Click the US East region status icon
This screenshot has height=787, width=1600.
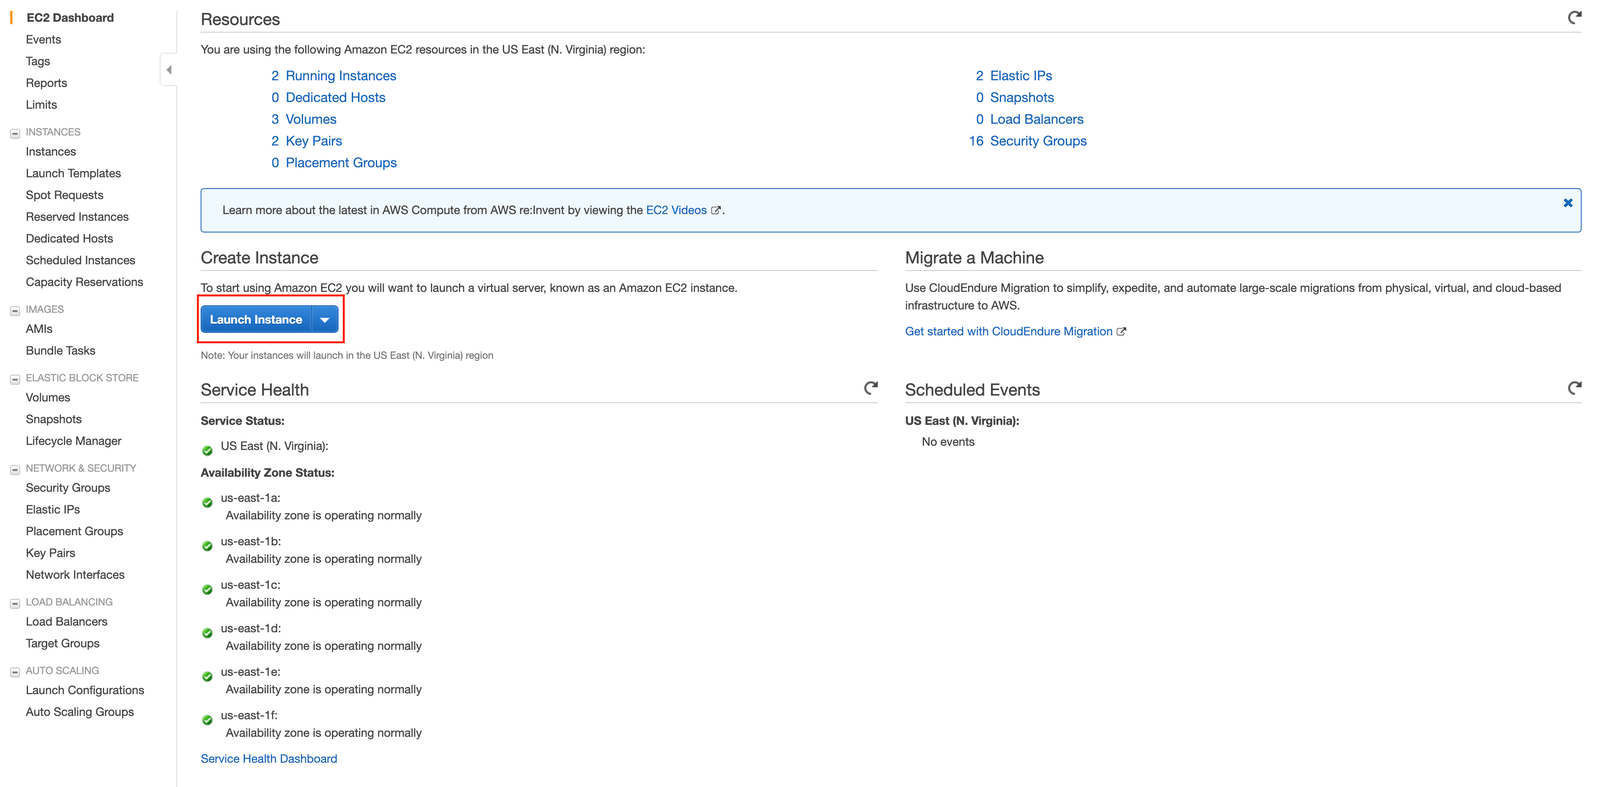(207, 451)
